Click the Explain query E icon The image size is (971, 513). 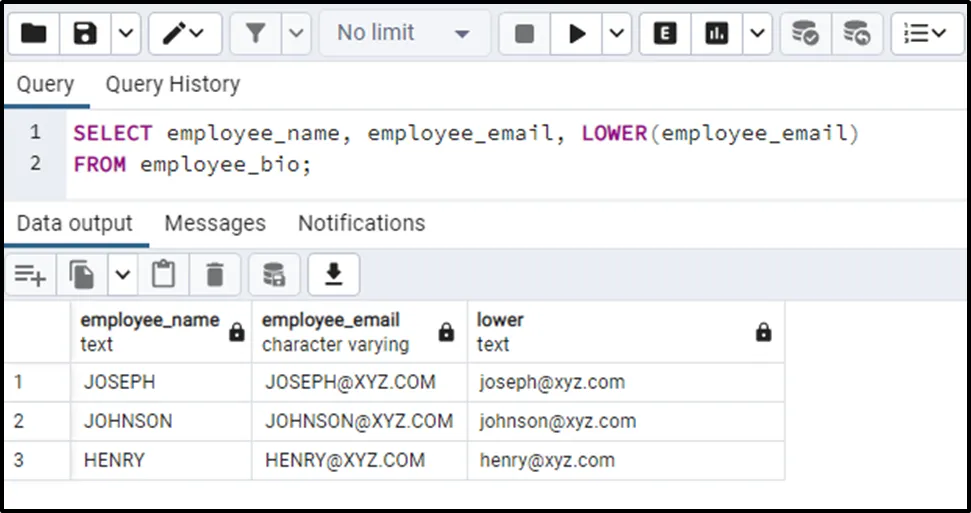[665, 34]
